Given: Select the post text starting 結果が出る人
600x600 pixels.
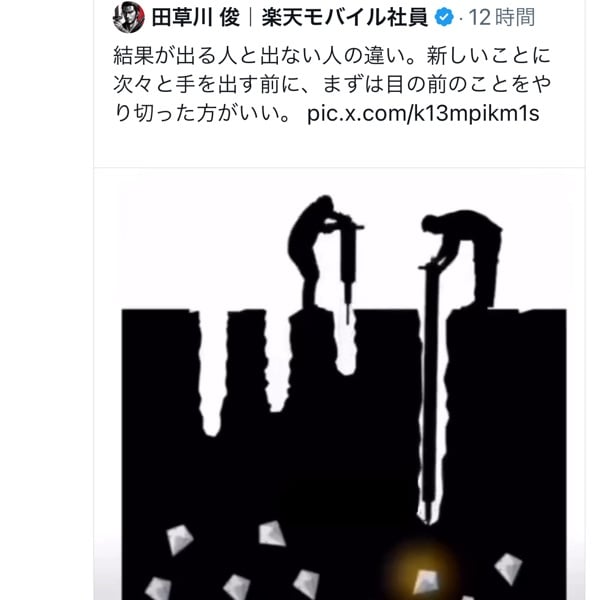Looking at the screenshot, I should click(332, 84).
